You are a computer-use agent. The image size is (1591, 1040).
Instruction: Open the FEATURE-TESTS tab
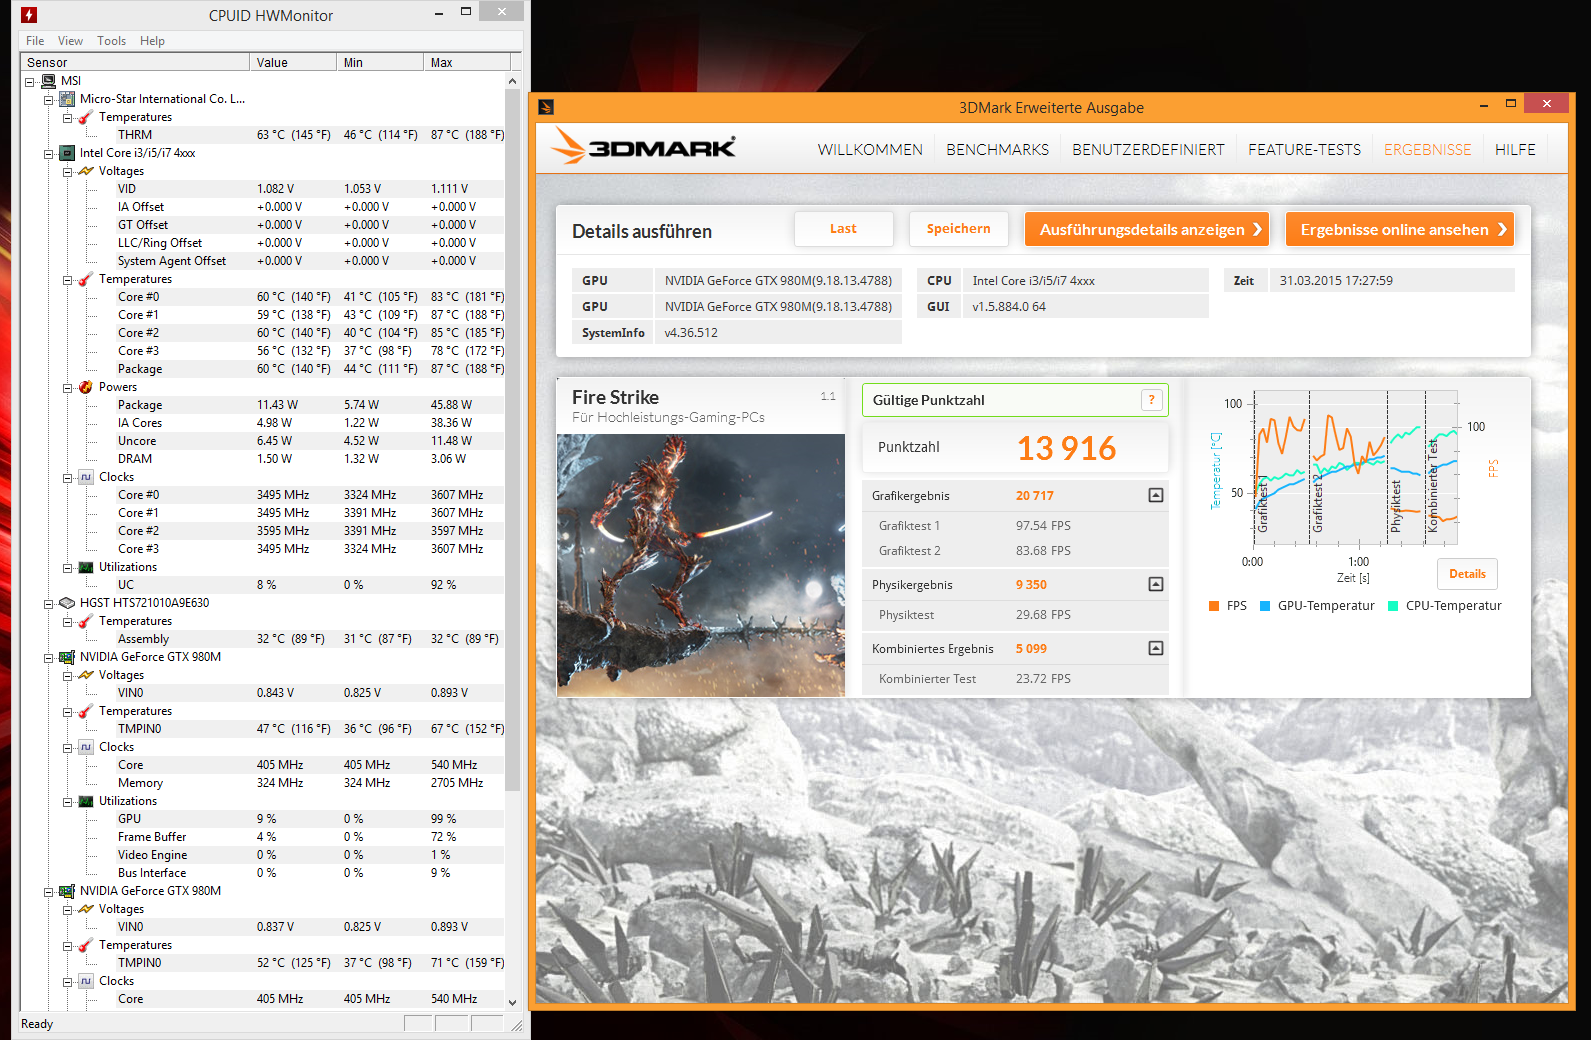1304,150
